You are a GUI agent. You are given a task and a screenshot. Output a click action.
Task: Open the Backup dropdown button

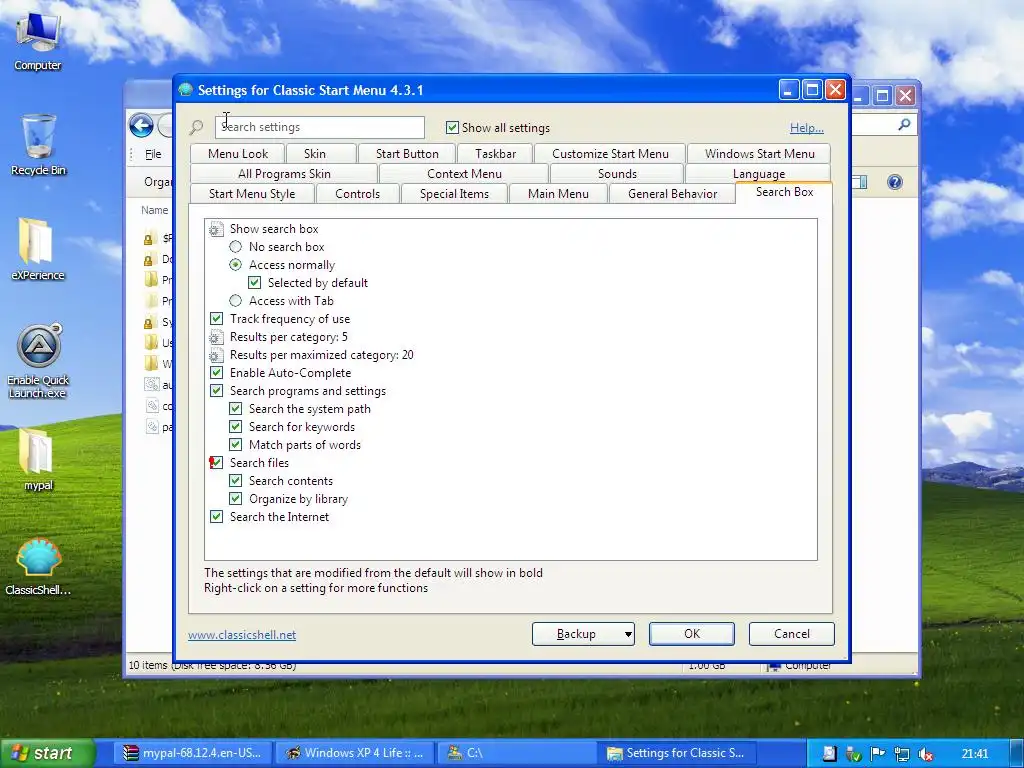point(583,634)
